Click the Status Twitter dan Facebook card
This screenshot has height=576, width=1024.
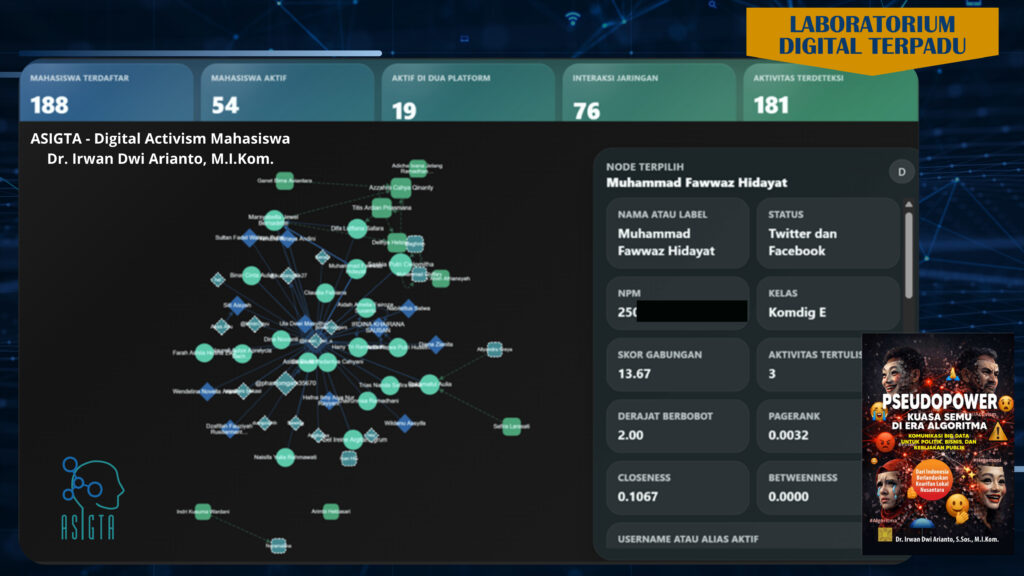point(827,233)
